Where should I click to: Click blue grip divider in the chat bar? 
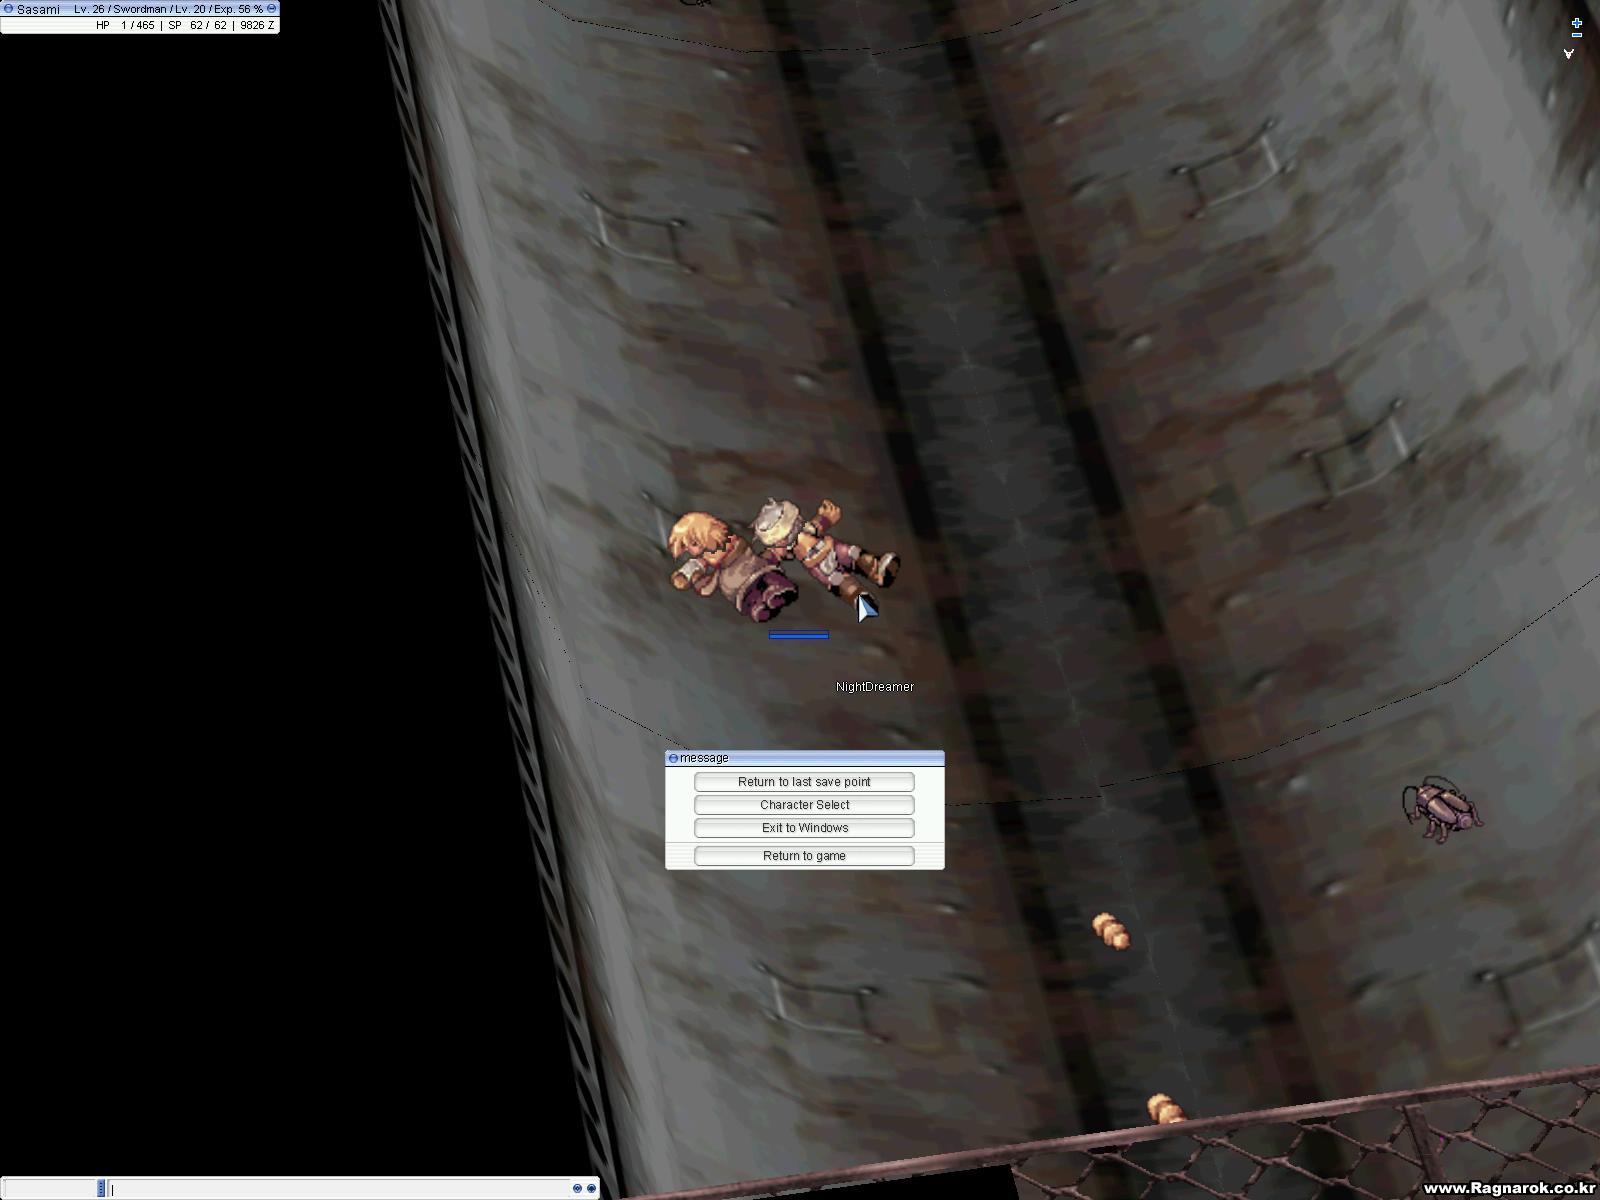point(101,1189)
